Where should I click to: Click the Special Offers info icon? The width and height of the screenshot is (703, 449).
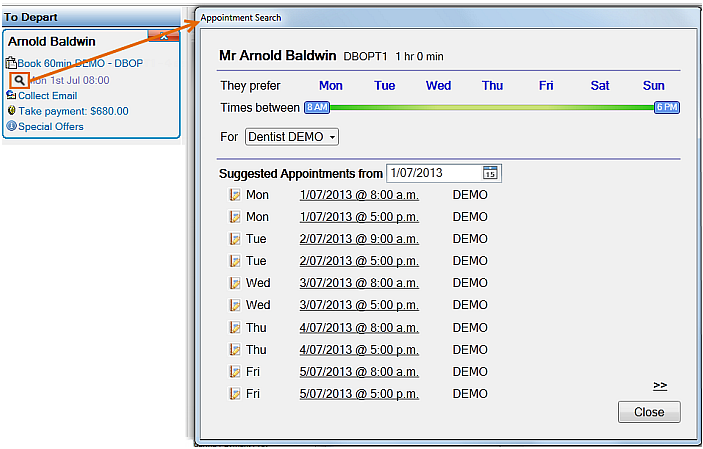[12, 126]
